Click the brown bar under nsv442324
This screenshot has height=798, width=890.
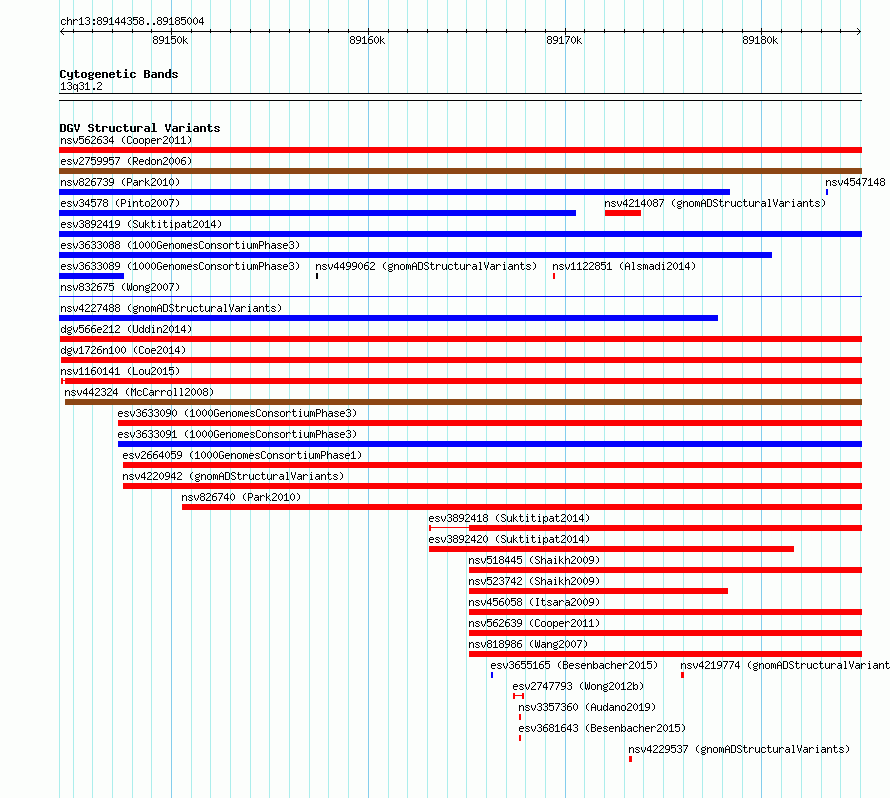click(x=463, y=402)
